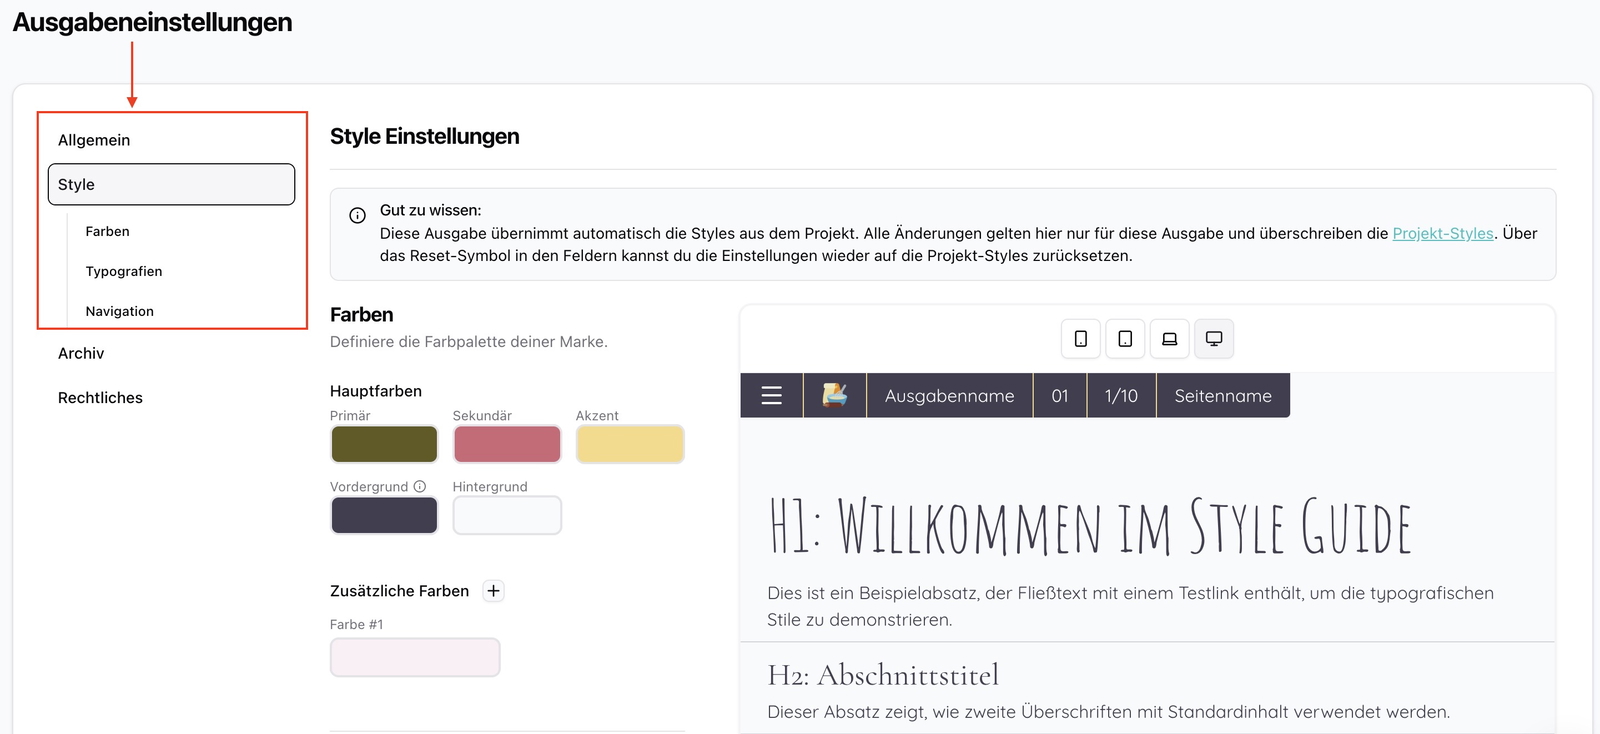Switch preview to smartphone view
This screenshot has height=734, width=1600.
[1080, 339]
